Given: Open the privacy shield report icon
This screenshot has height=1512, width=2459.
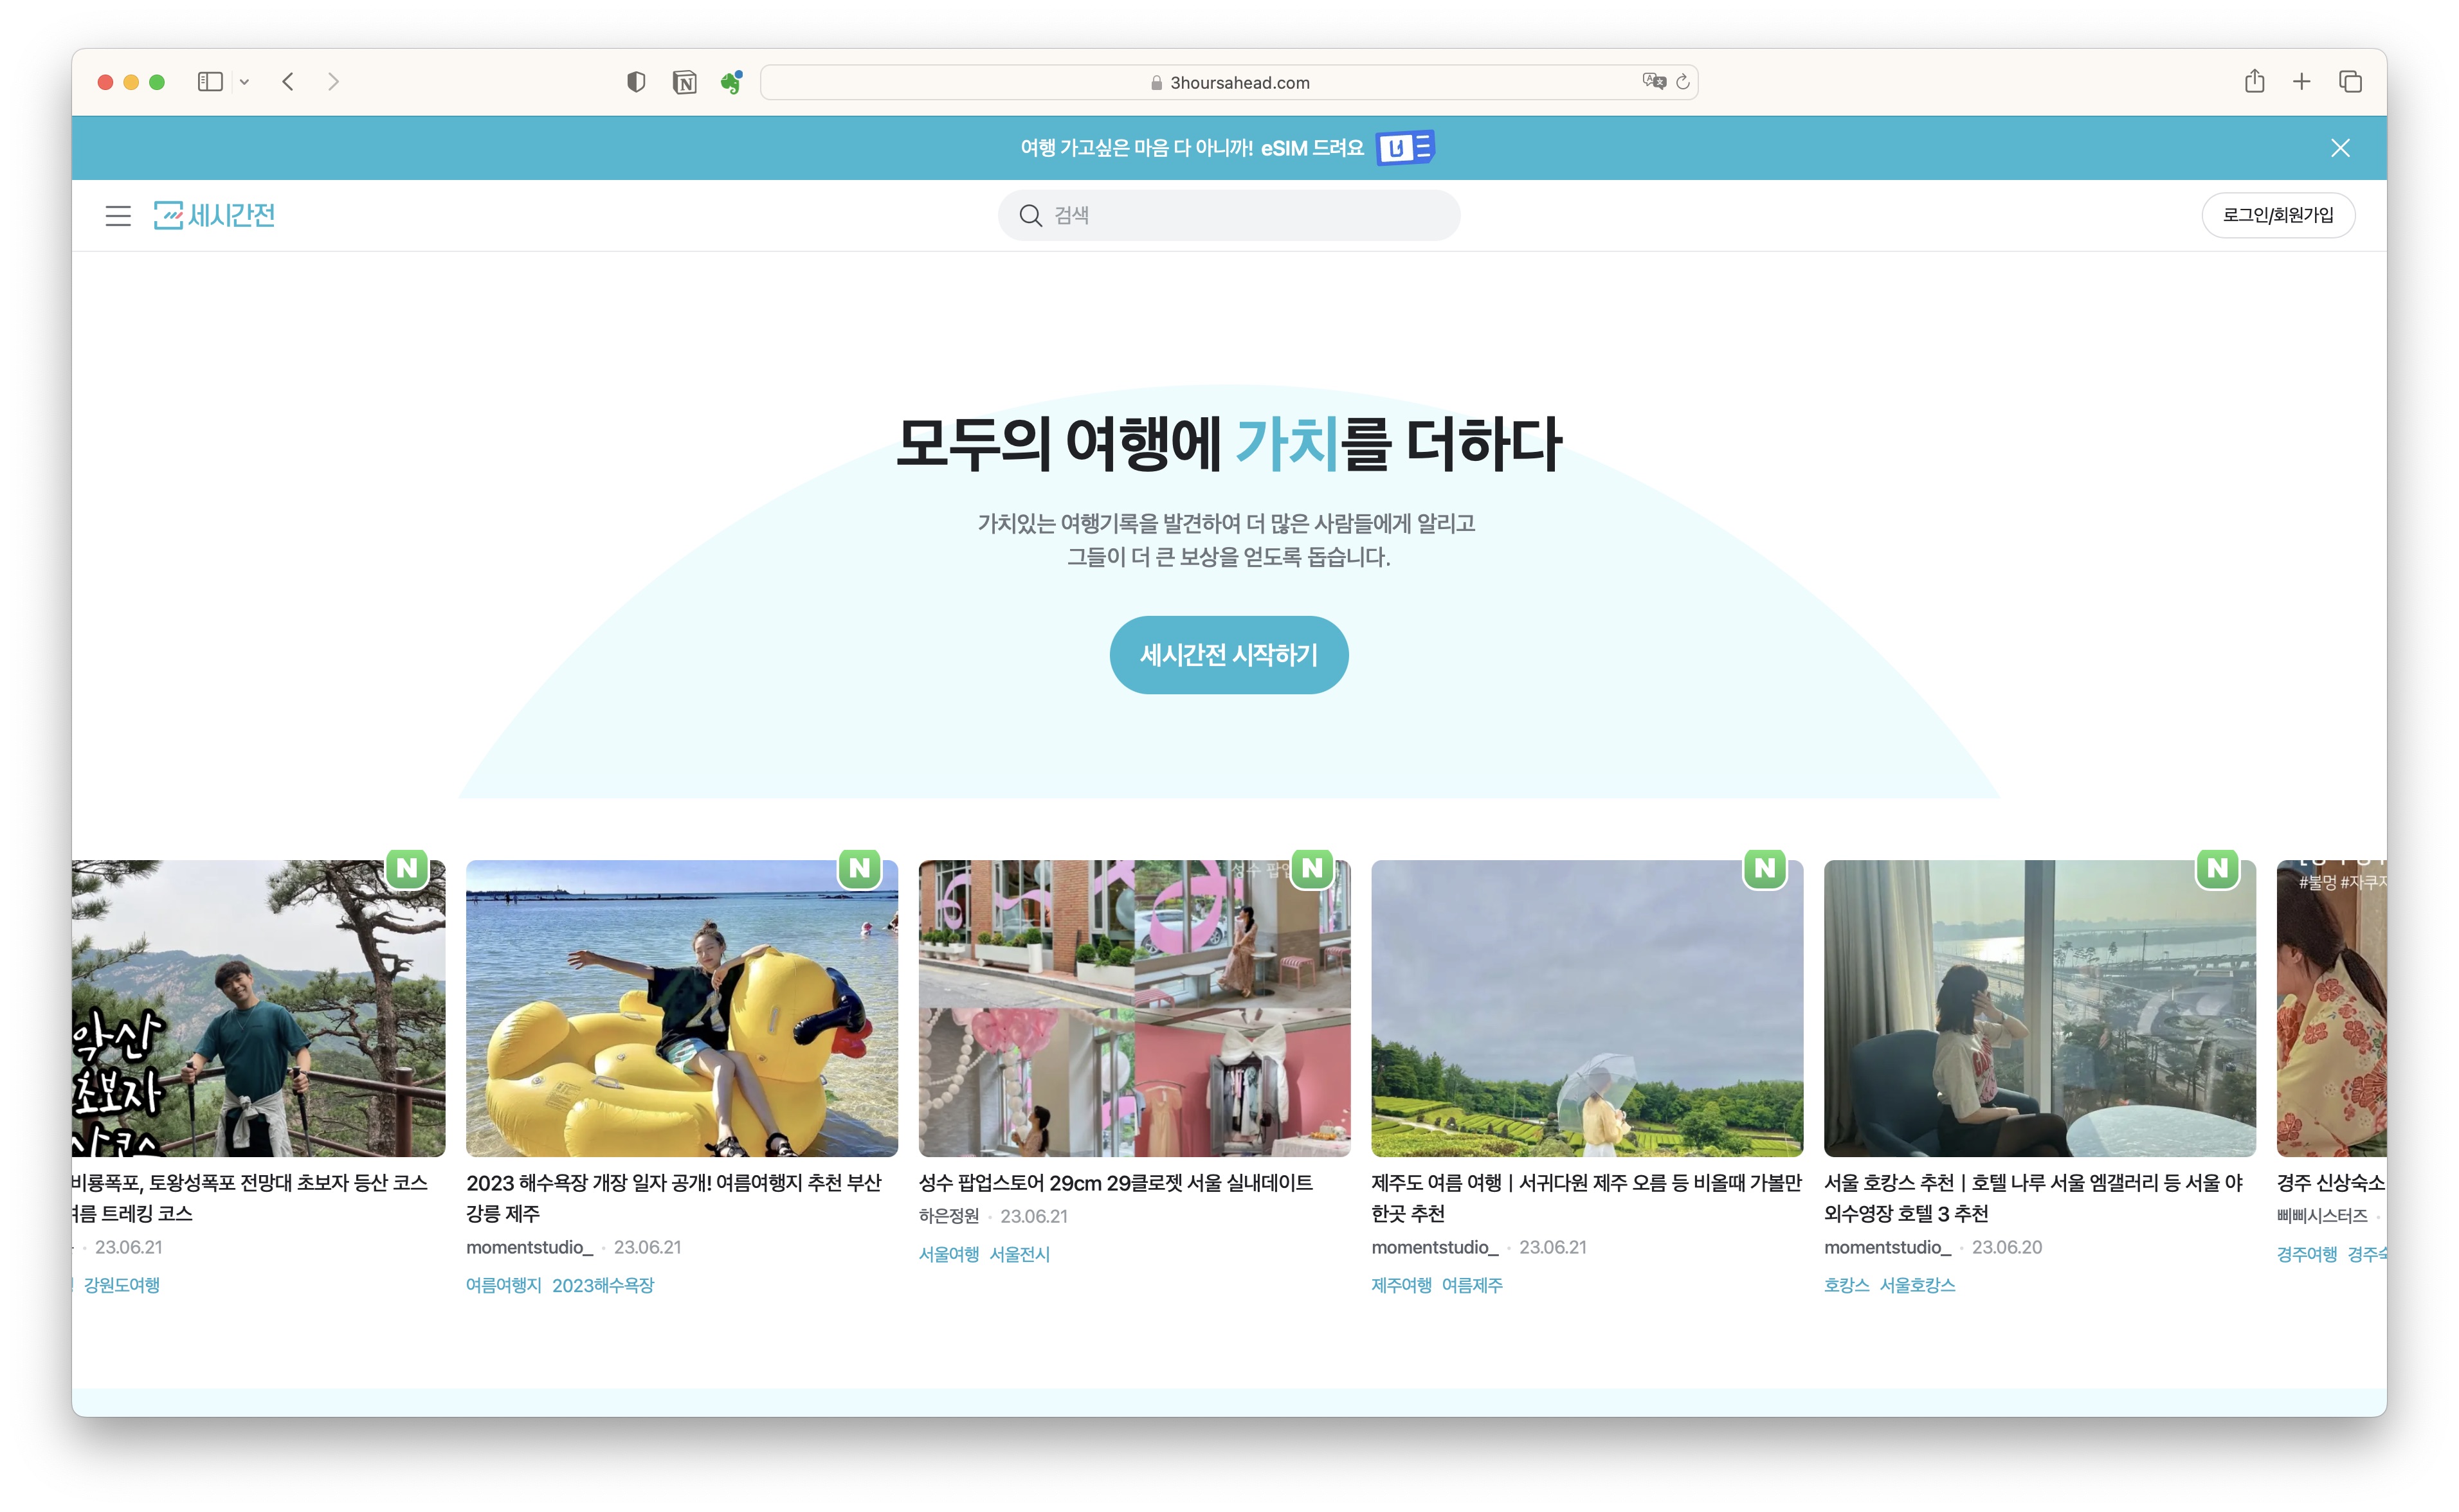Looking at the screenshot, I should (x=636, y=82).
